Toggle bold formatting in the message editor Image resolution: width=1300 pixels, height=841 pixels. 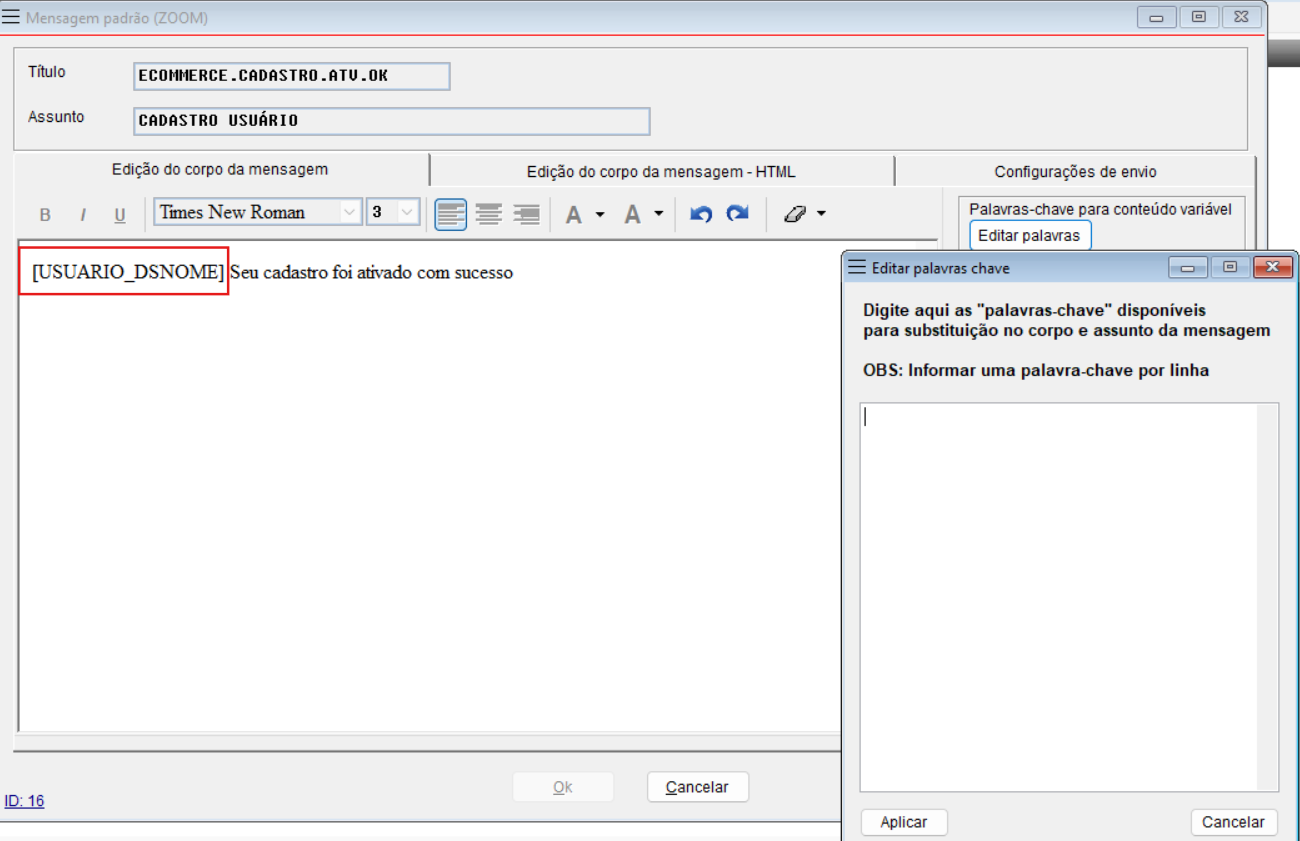[x=45, y=215]
